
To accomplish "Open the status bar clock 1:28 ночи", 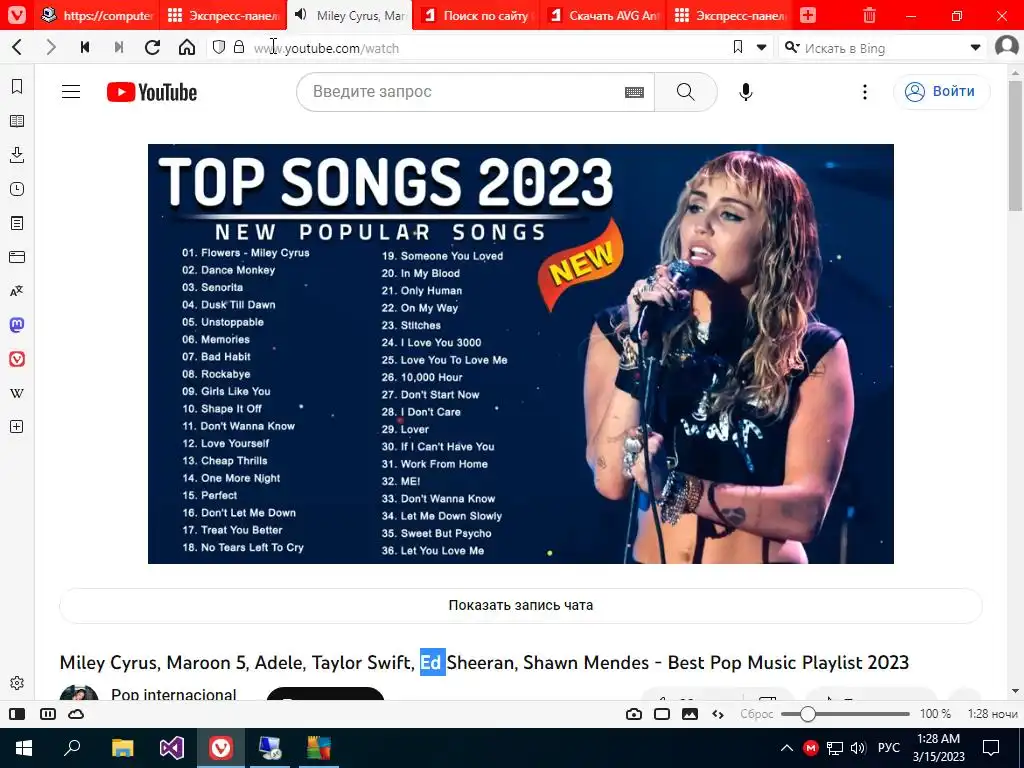I will (992, 714).
